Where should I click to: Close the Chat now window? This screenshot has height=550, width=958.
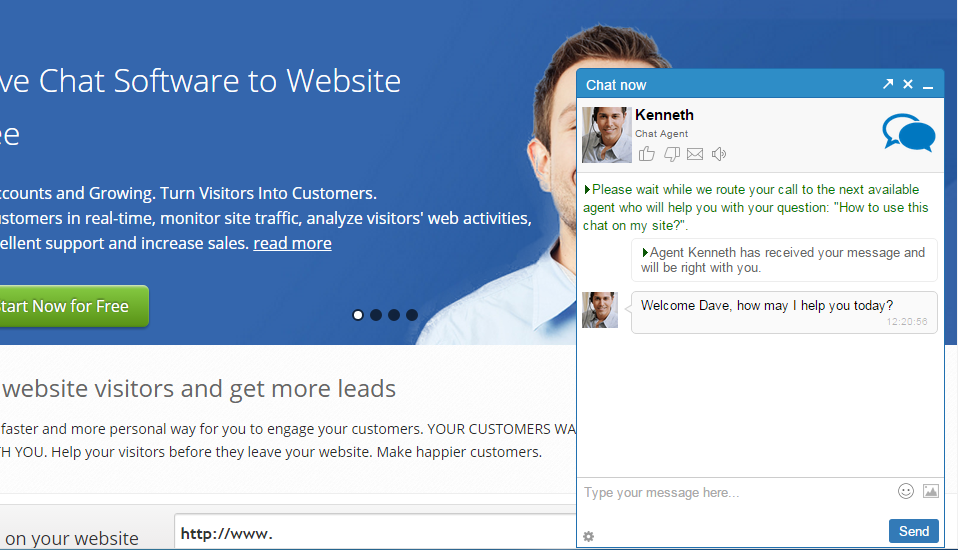[908, 84]
